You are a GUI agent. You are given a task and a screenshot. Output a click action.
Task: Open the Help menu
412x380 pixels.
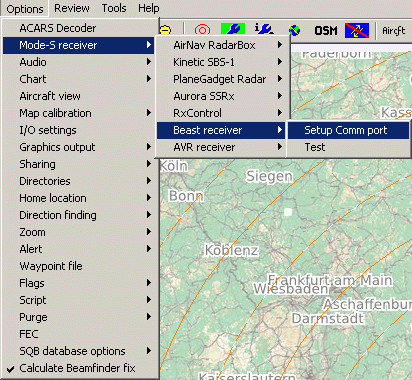[x=149, y=8]
